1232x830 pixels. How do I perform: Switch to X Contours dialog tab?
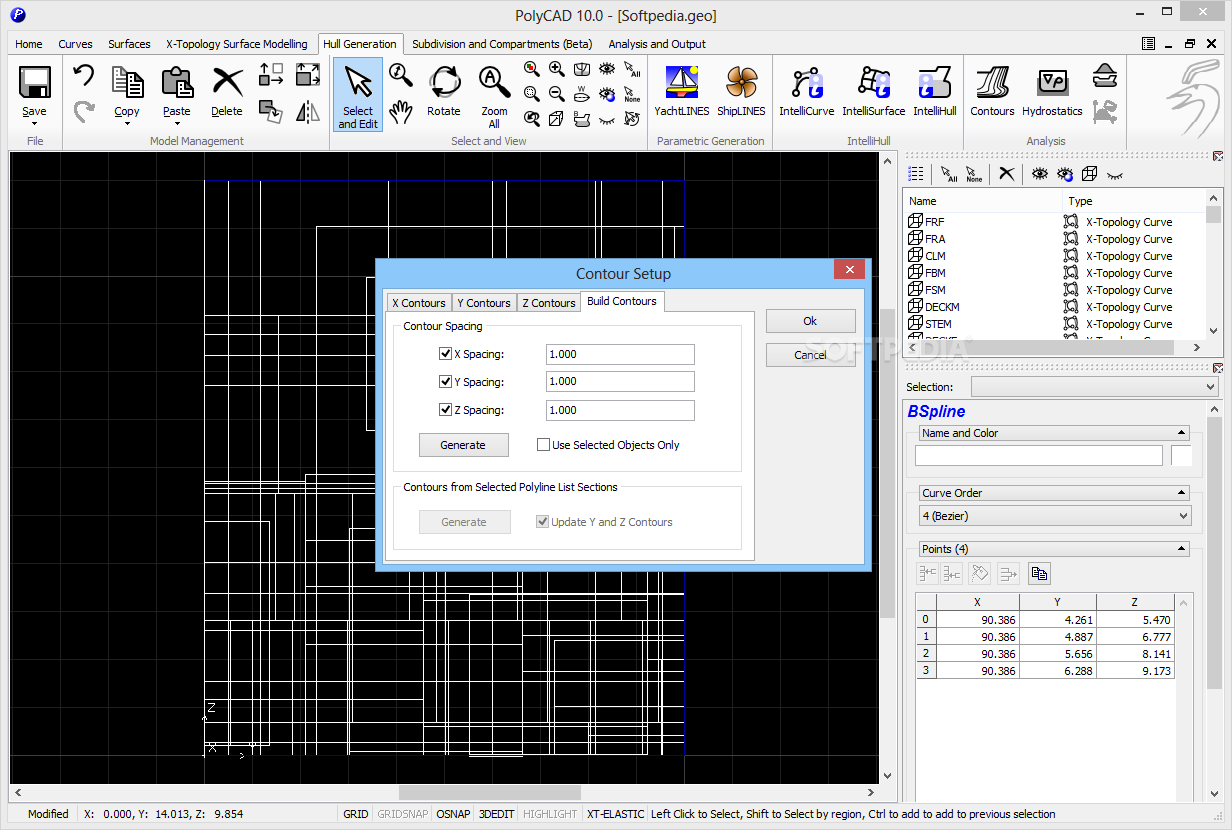(x=418, y=303)
